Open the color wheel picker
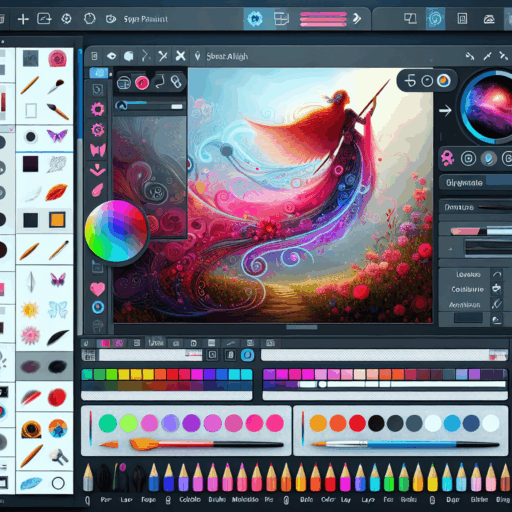This screenshot has width=512, height=512. pyautogui.click(x=116, y=231)
